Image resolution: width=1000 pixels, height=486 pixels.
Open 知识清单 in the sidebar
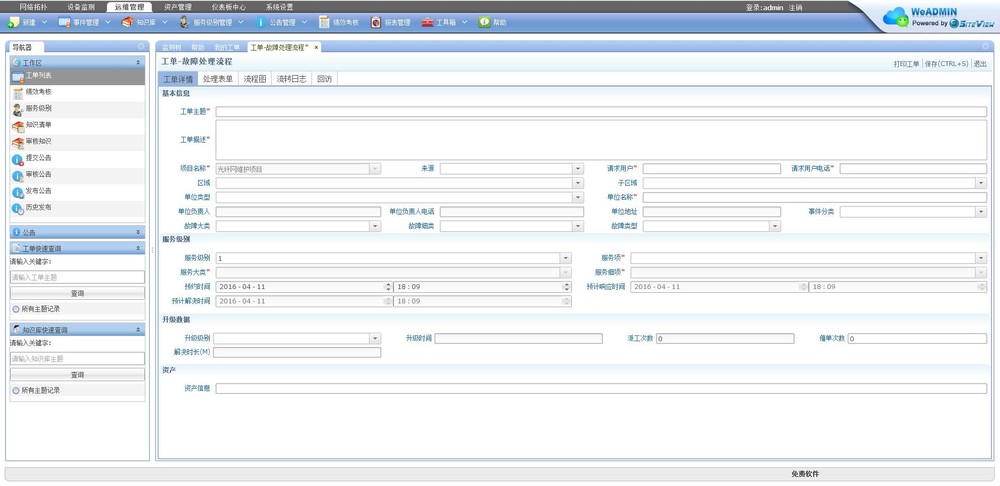click(x=38, y=125)
